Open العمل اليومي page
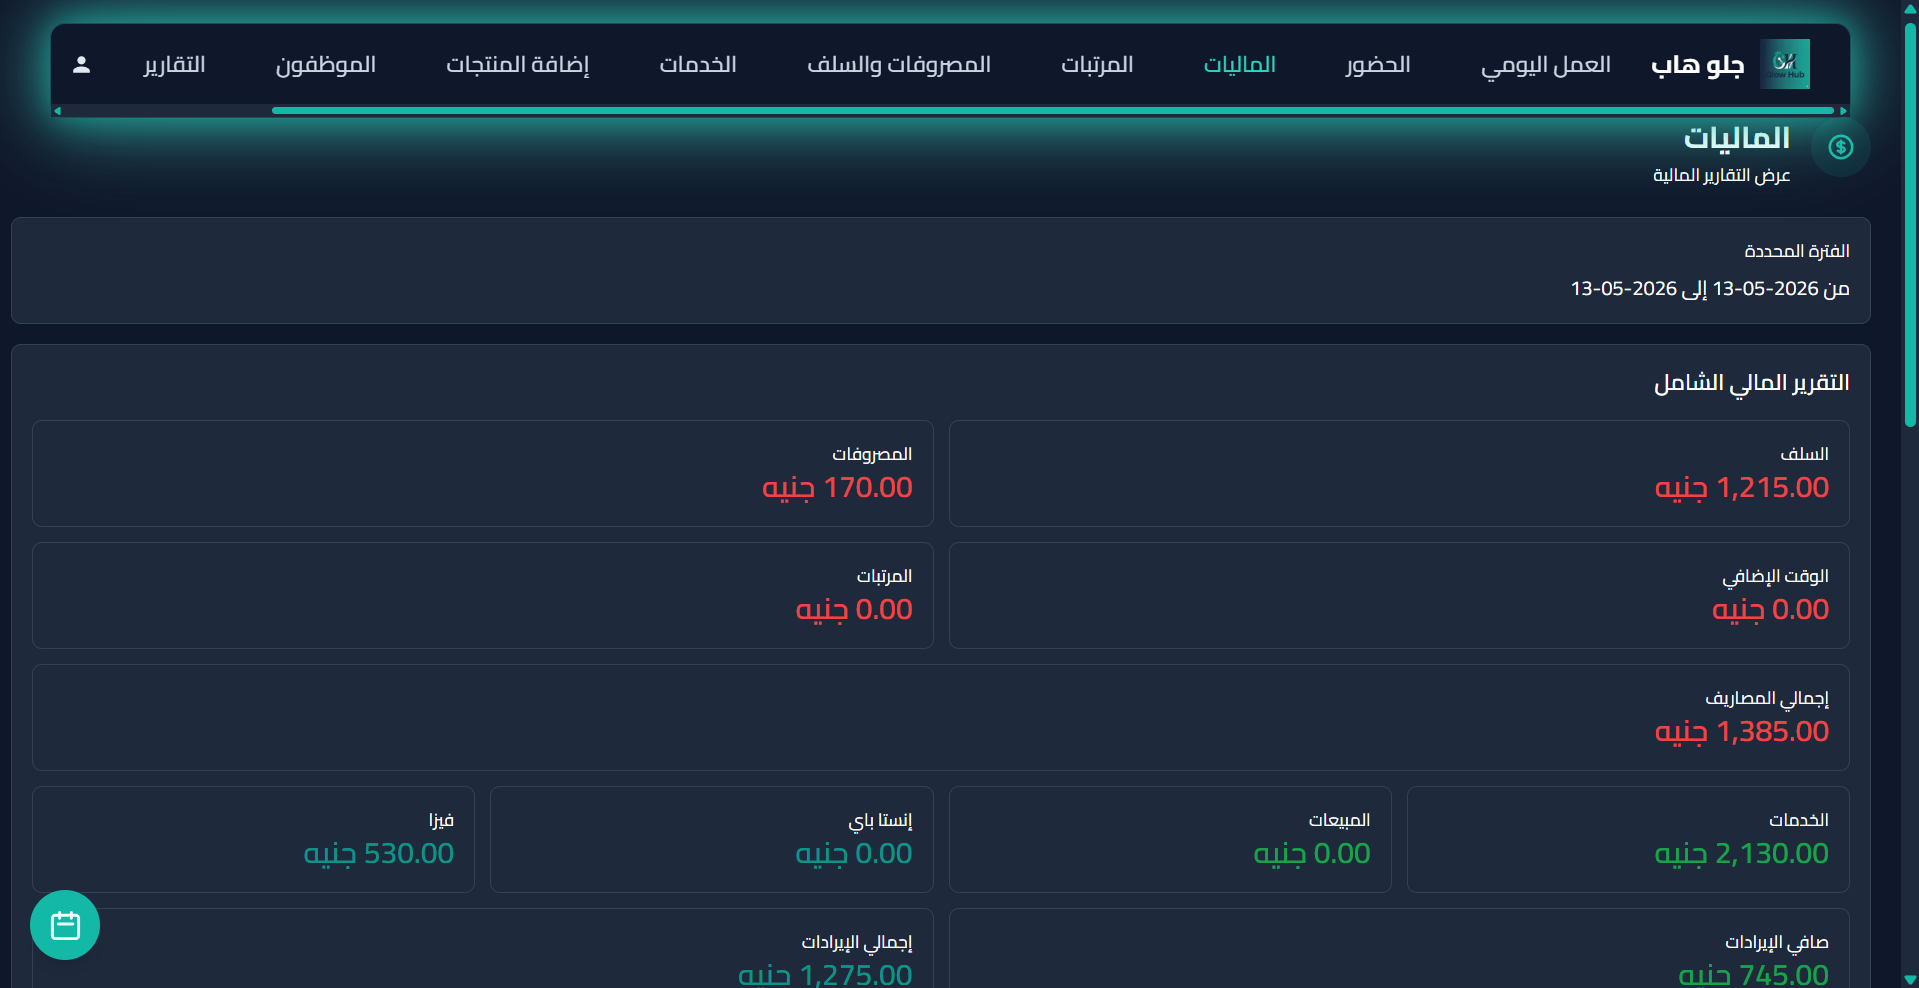The width and height of the screenshot is (1919, 988). pyautogui.click(x=1546, y=65)
